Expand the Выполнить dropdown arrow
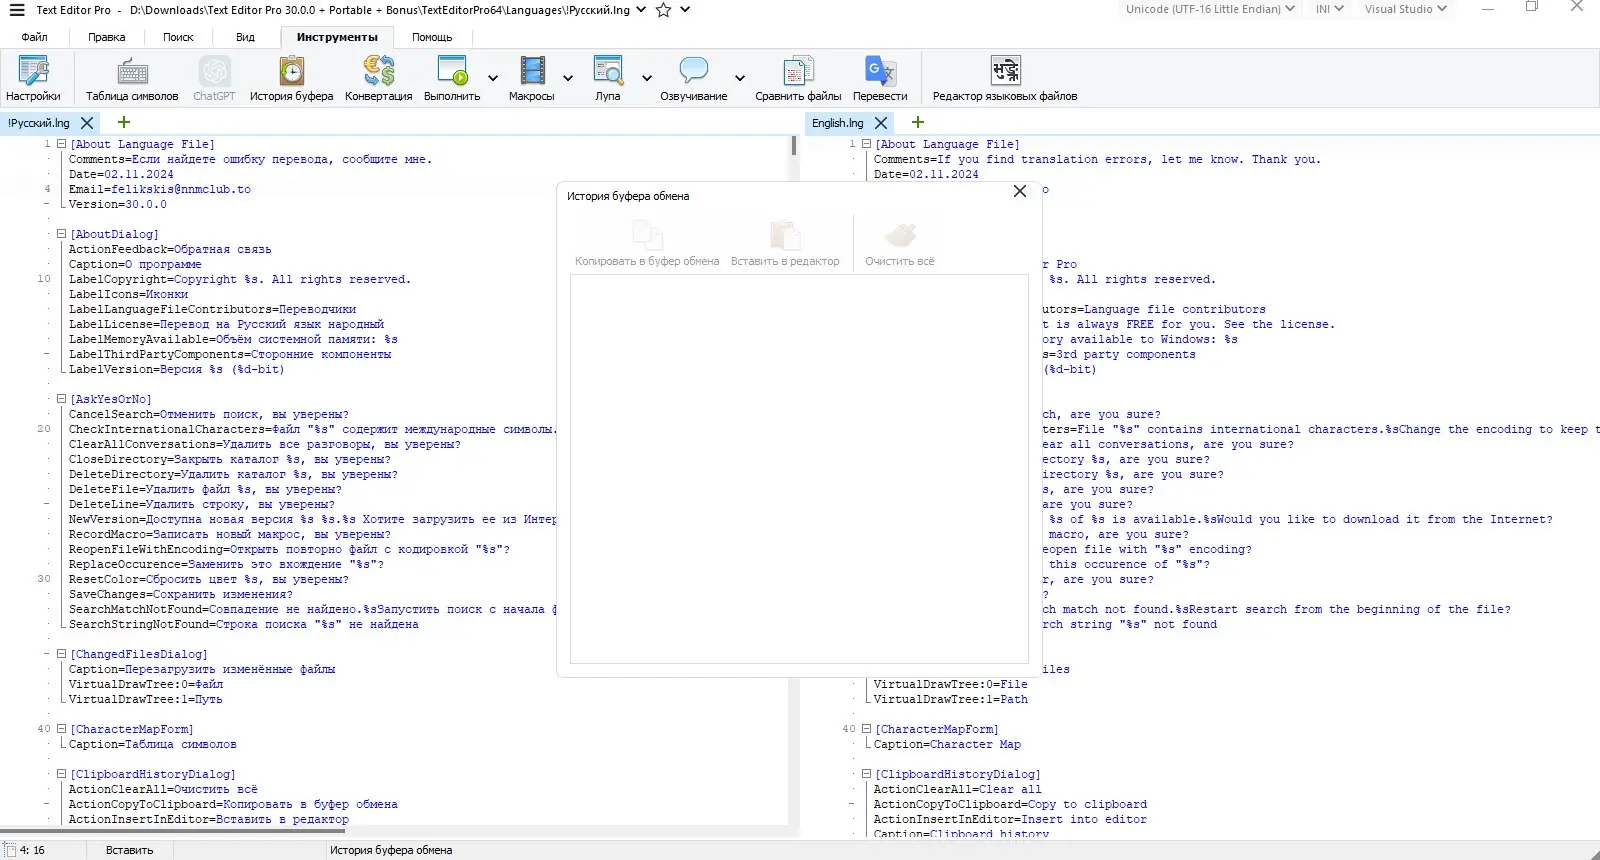Viewport: 1600px width, 860px height. tap(493, 78)
